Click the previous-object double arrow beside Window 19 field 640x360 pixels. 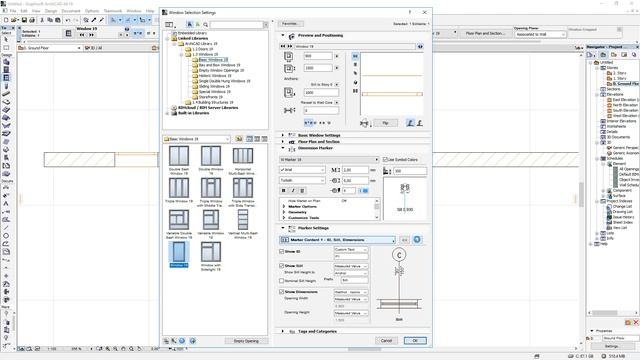click(283, 47)
